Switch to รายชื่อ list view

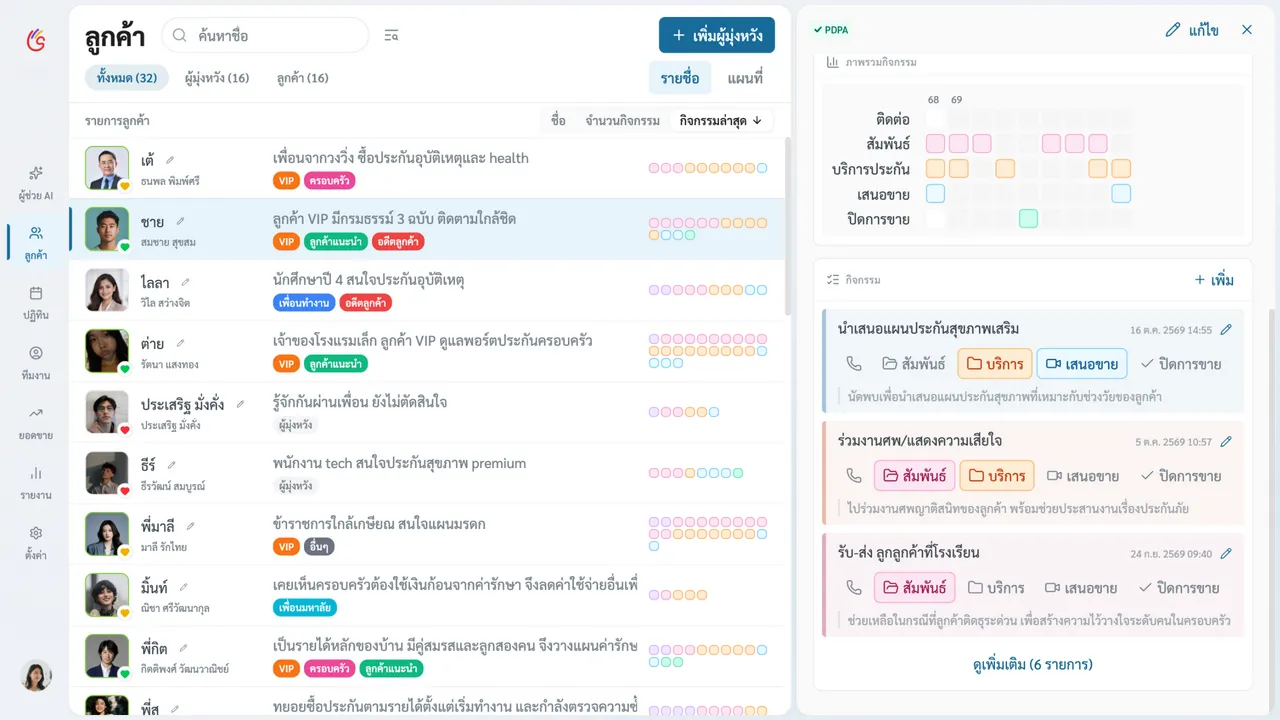click(x=680, y=78)
